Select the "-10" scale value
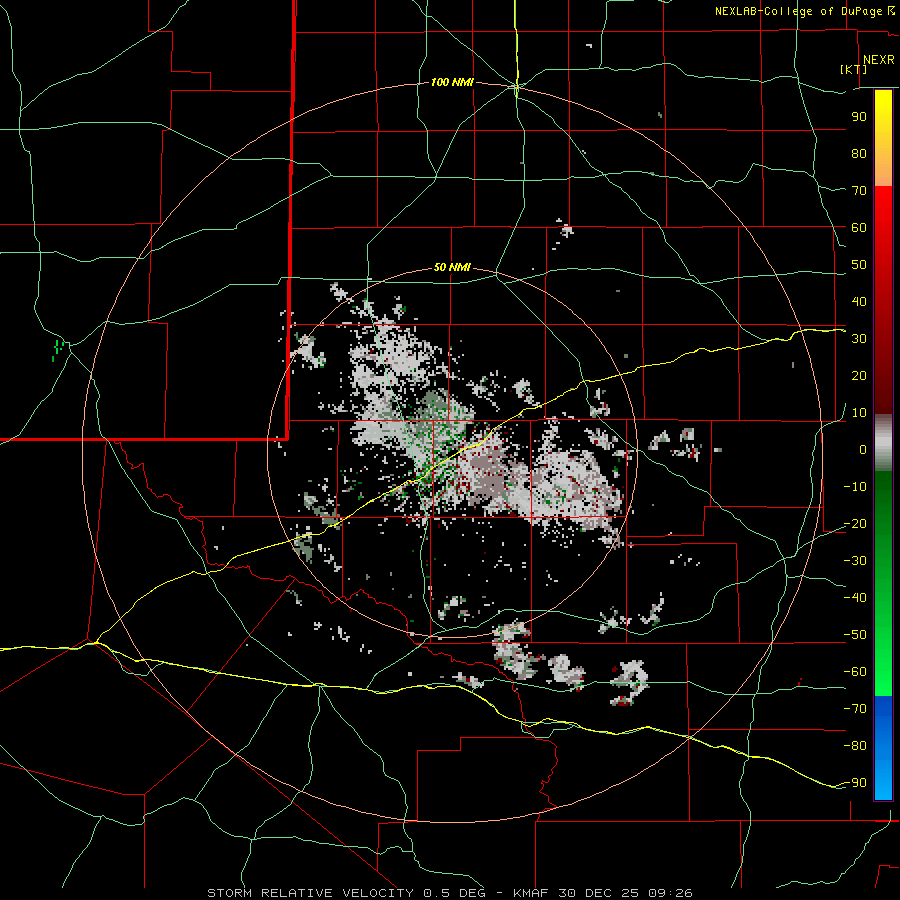900x900 pixels. point(855,487)
